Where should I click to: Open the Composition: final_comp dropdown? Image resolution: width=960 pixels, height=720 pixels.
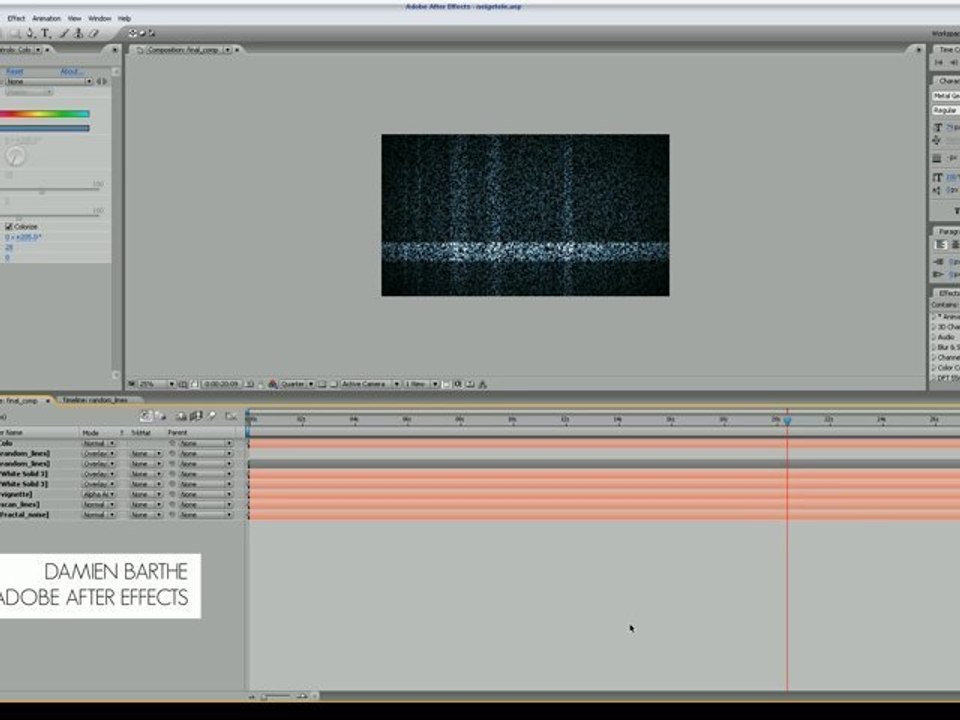tap(228, 50)
